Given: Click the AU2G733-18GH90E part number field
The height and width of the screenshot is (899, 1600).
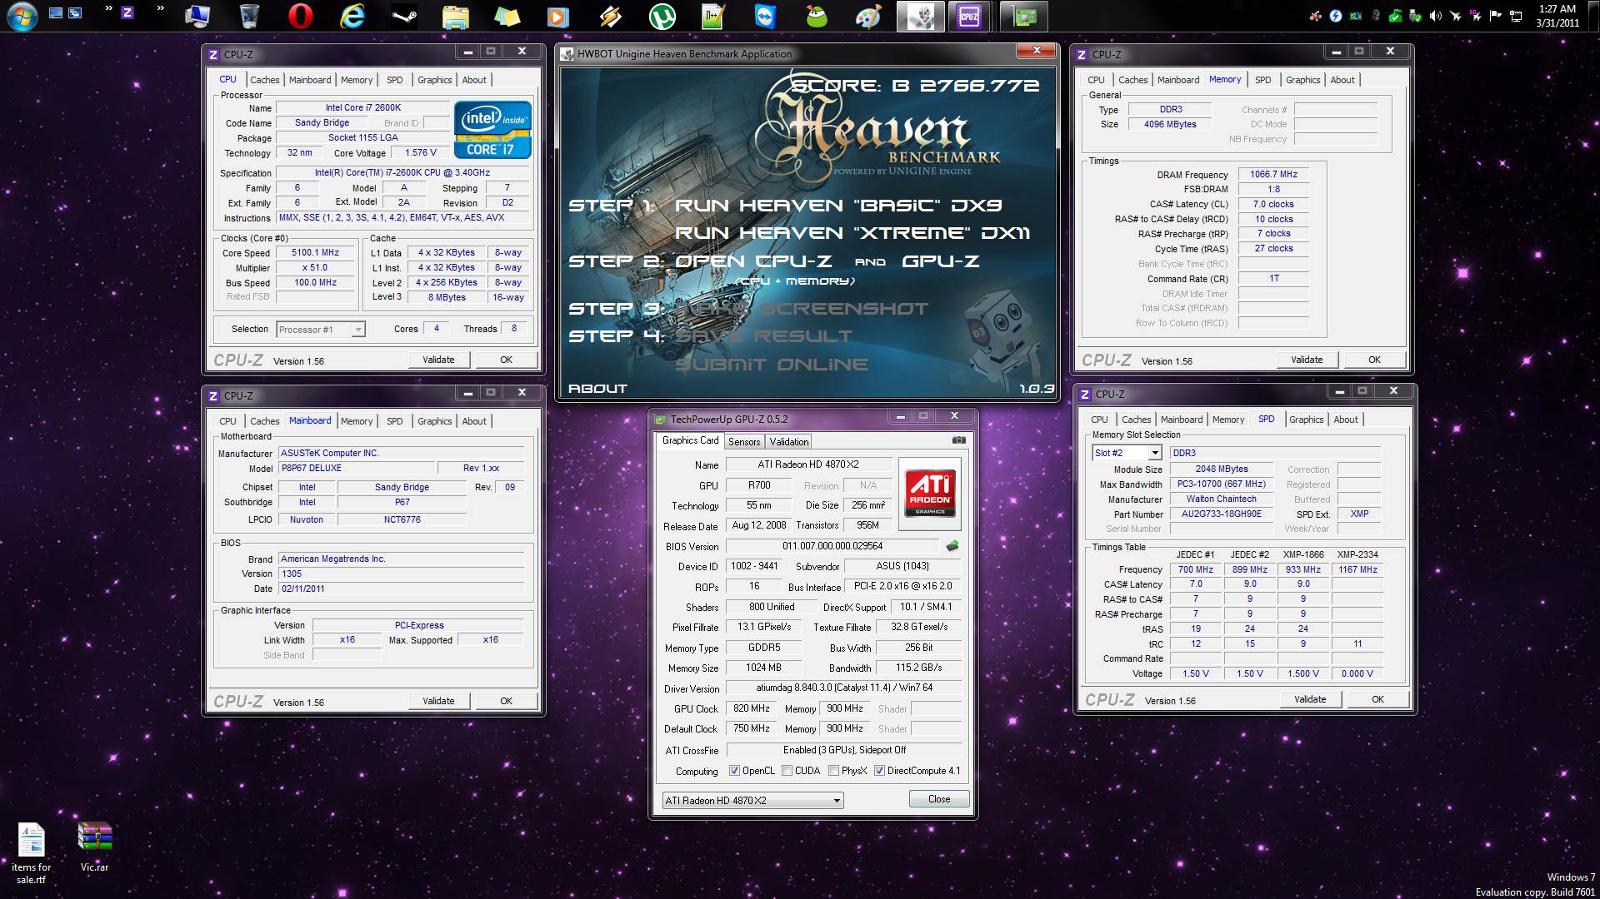Looking at the screenshot, I should (x=1221, y=514).
